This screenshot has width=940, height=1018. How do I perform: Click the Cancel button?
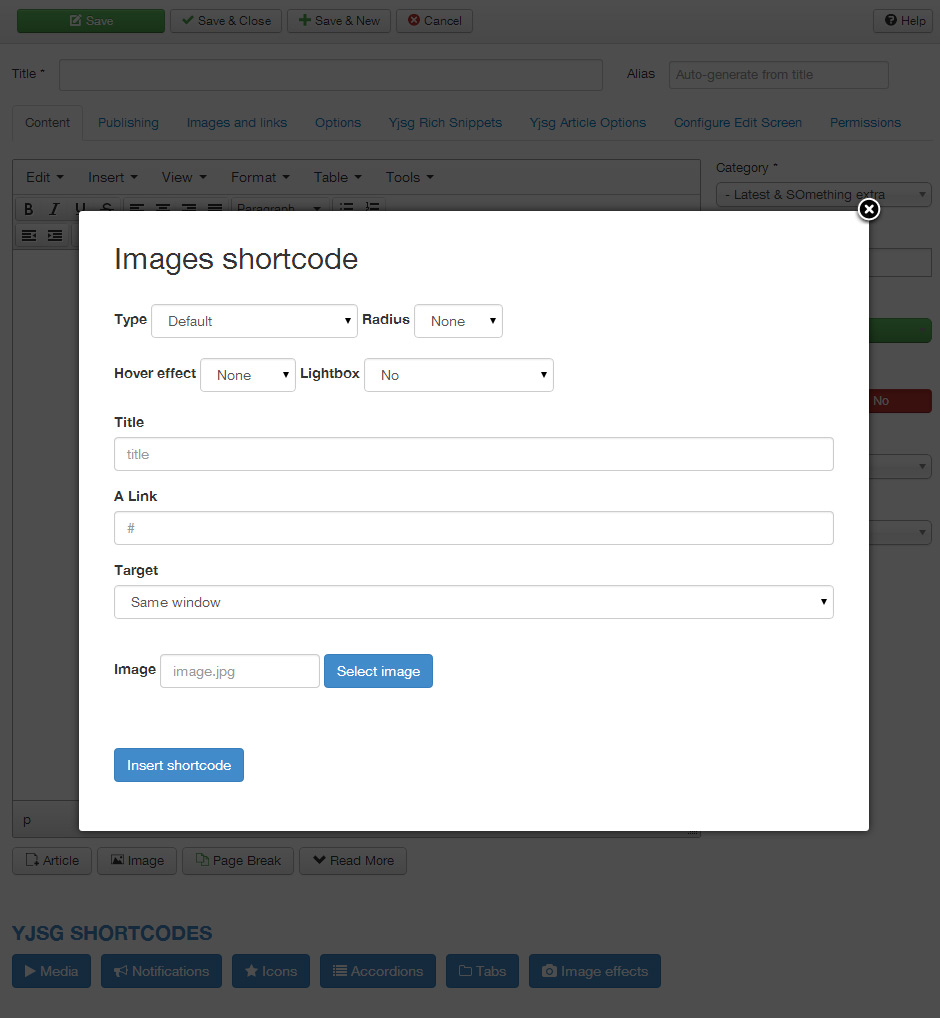(x=434, y=21)
